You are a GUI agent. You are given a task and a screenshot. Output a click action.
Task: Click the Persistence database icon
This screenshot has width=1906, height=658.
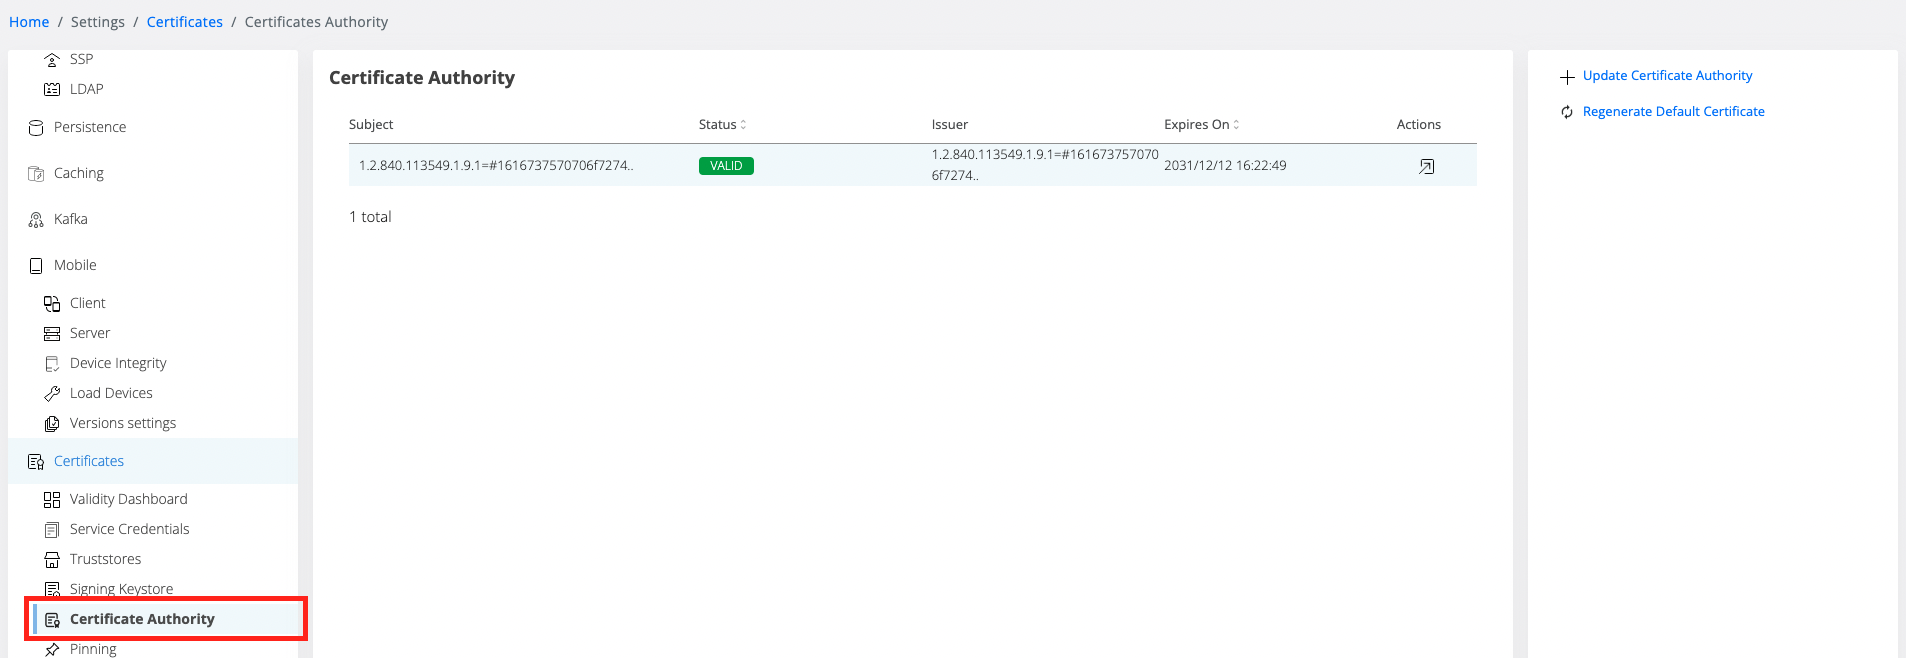(36, 128)
